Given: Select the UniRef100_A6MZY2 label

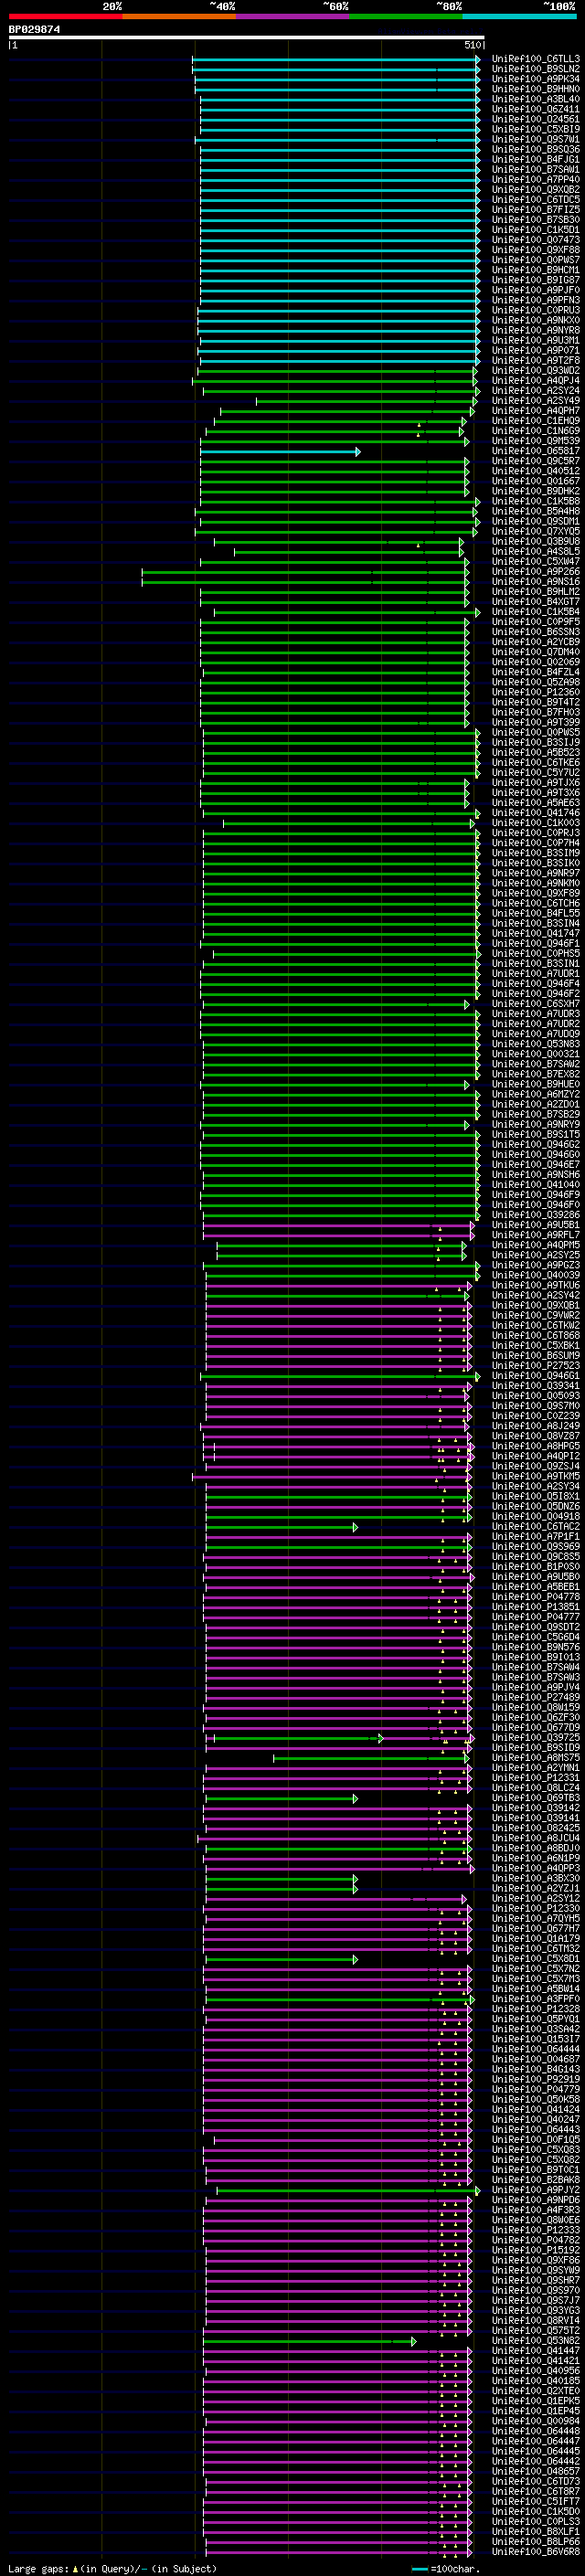Looking at the screenshot, I should [535, 1094].
